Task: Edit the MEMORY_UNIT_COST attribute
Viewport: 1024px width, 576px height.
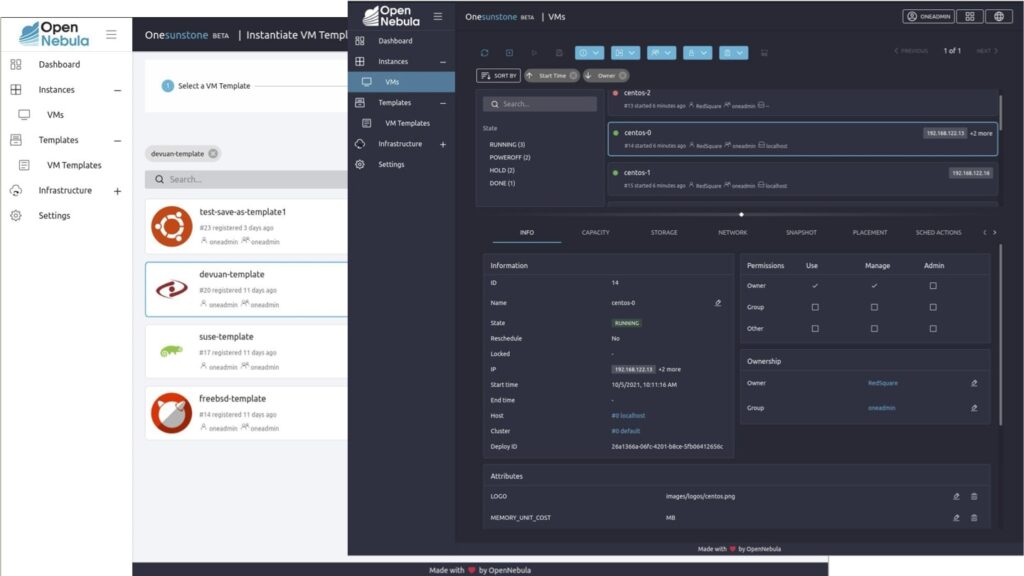Action: click(x=956, y=518)
